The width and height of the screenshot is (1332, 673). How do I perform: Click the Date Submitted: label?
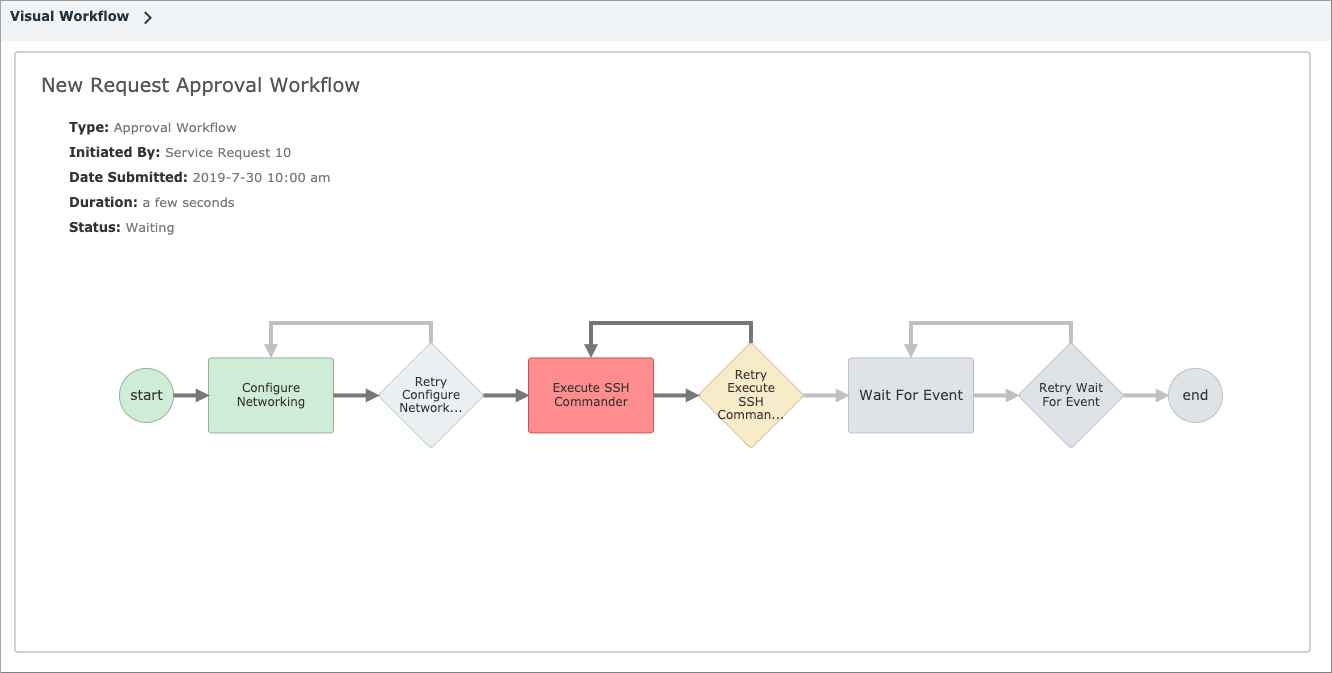128,177
